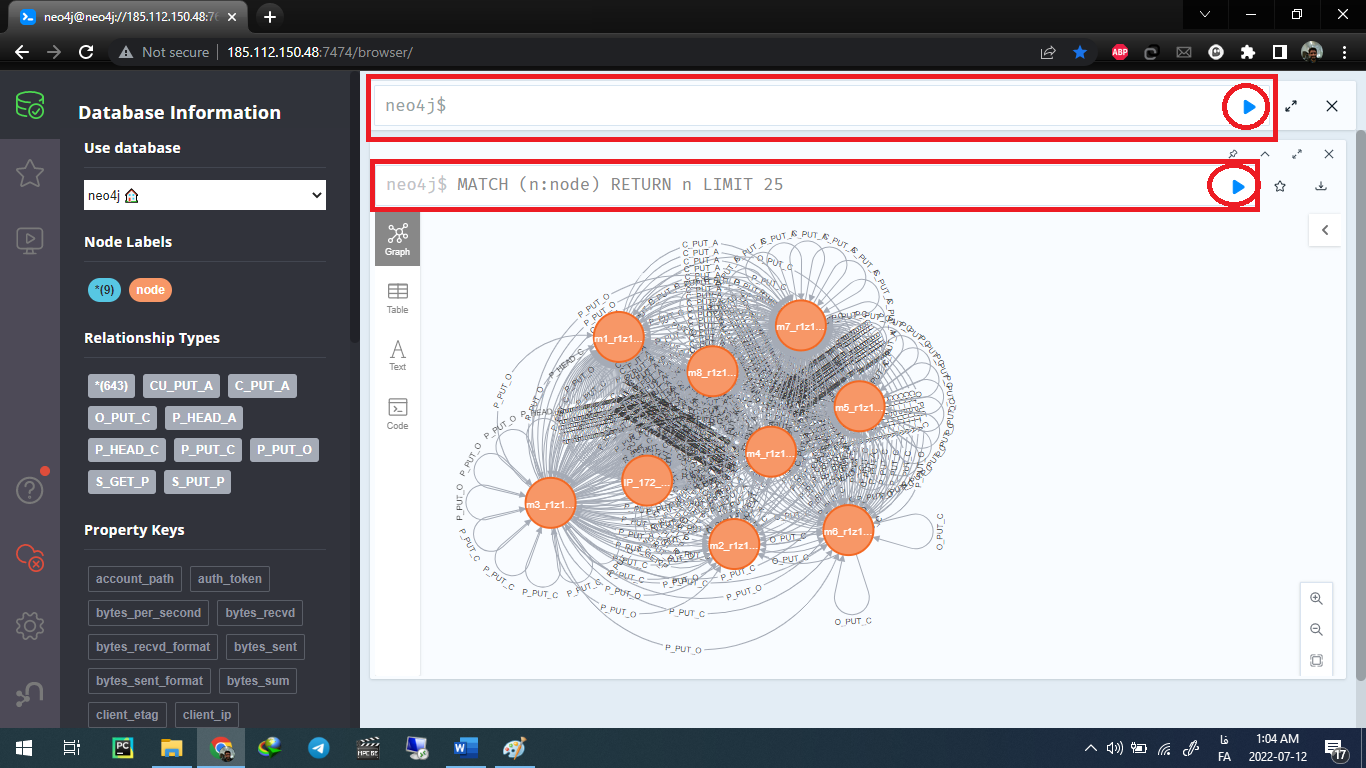Image resolution: width=1366 pixels, height=768 pixels.
Task: Open the Use database dropdown
Action: 205,196
